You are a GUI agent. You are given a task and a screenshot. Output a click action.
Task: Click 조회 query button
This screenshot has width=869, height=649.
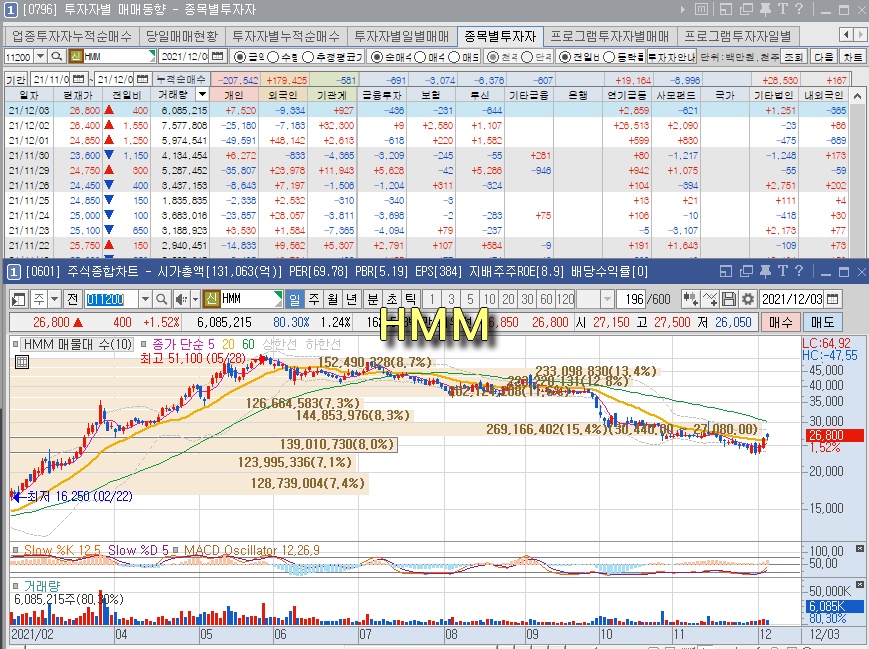tap(794, 57)
